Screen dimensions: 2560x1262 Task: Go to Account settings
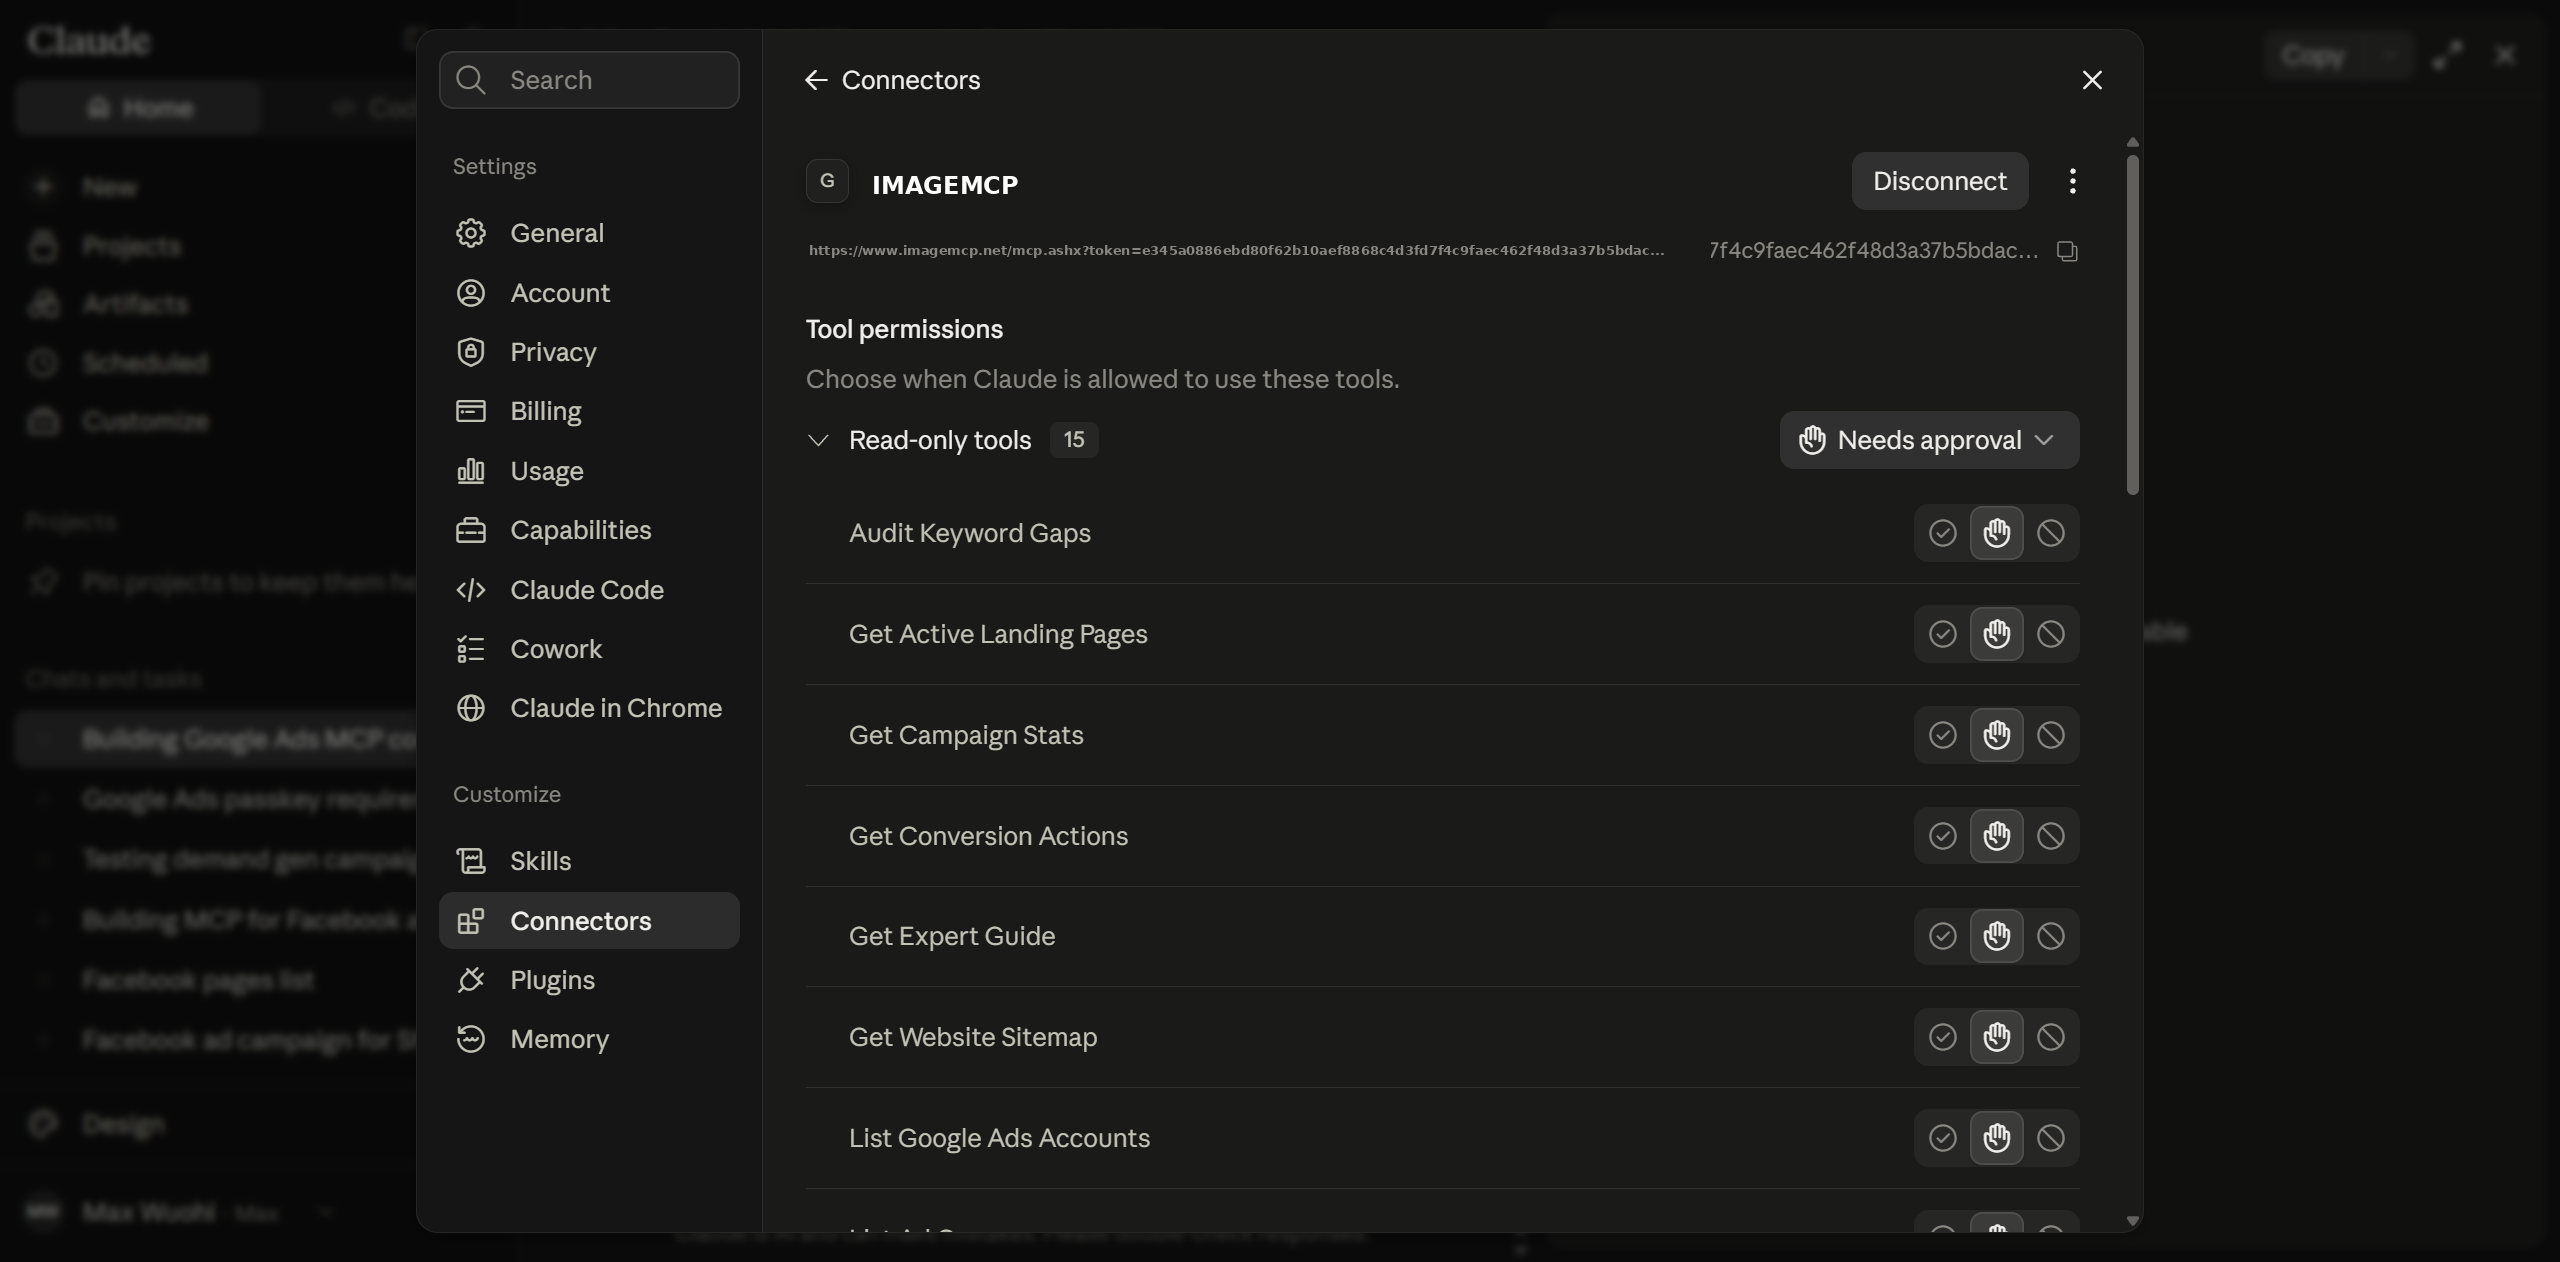[x=589, y=293]
